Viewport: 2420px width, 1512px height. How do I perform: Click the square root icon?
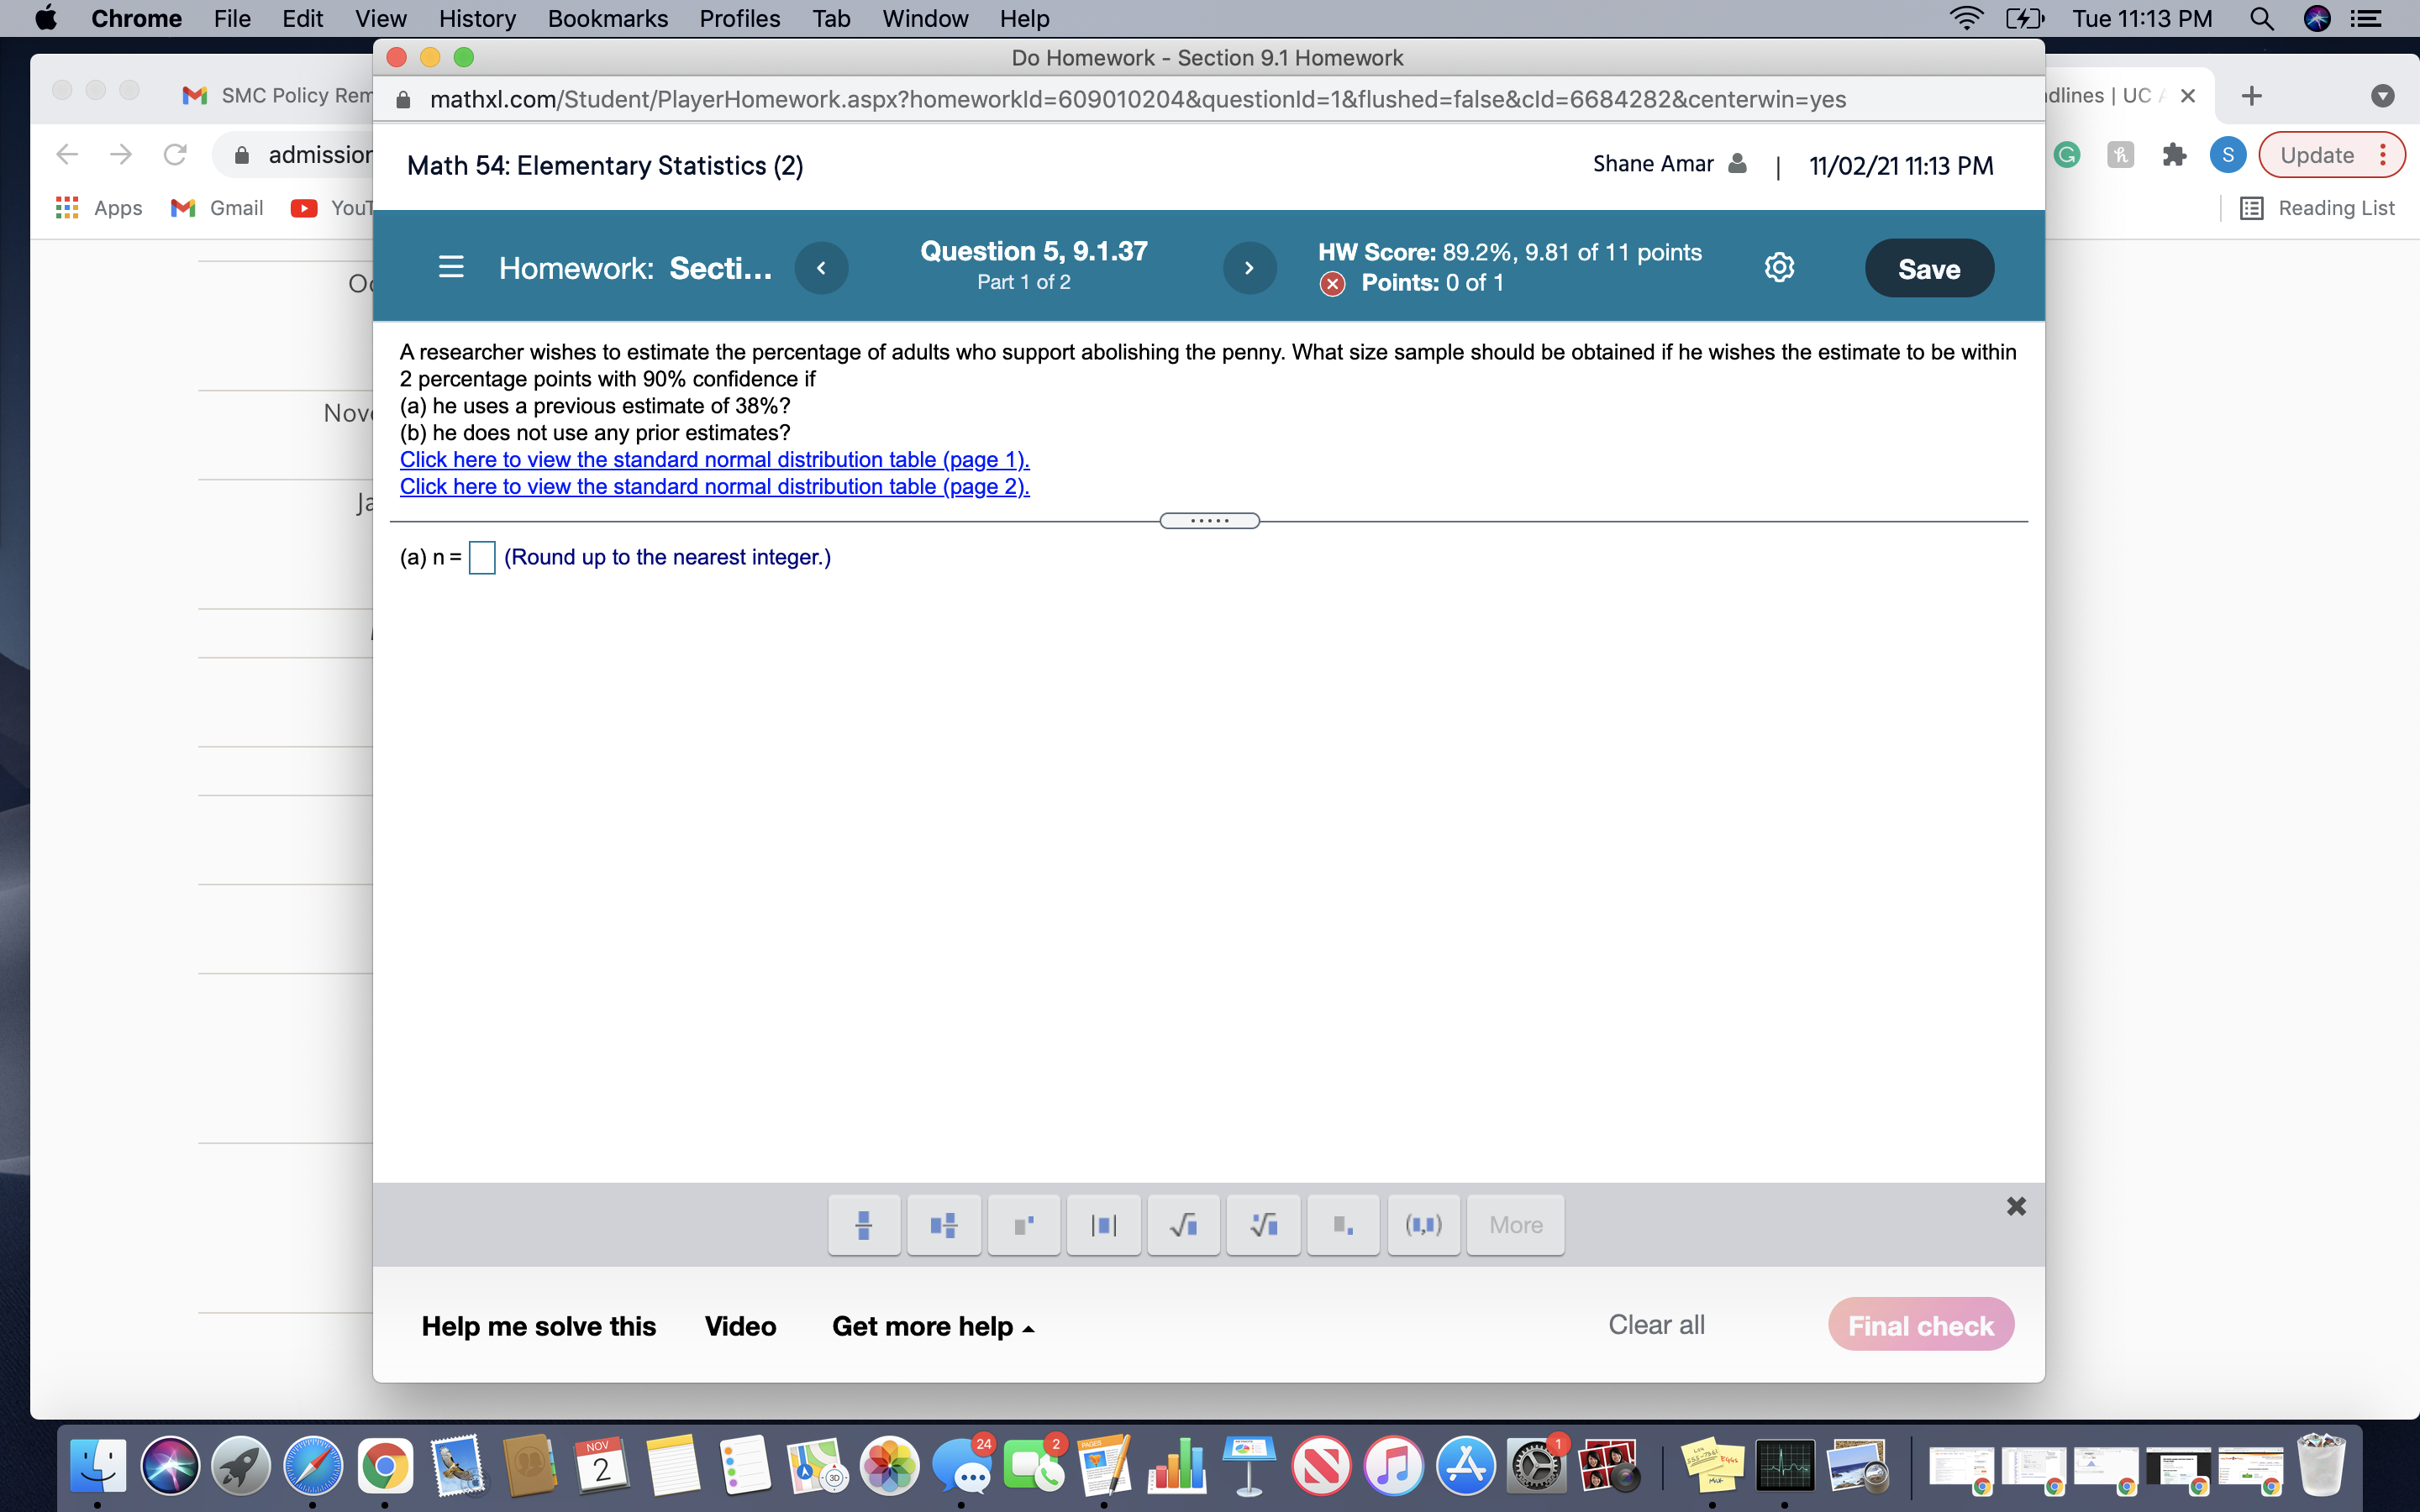point(1183,1225)
